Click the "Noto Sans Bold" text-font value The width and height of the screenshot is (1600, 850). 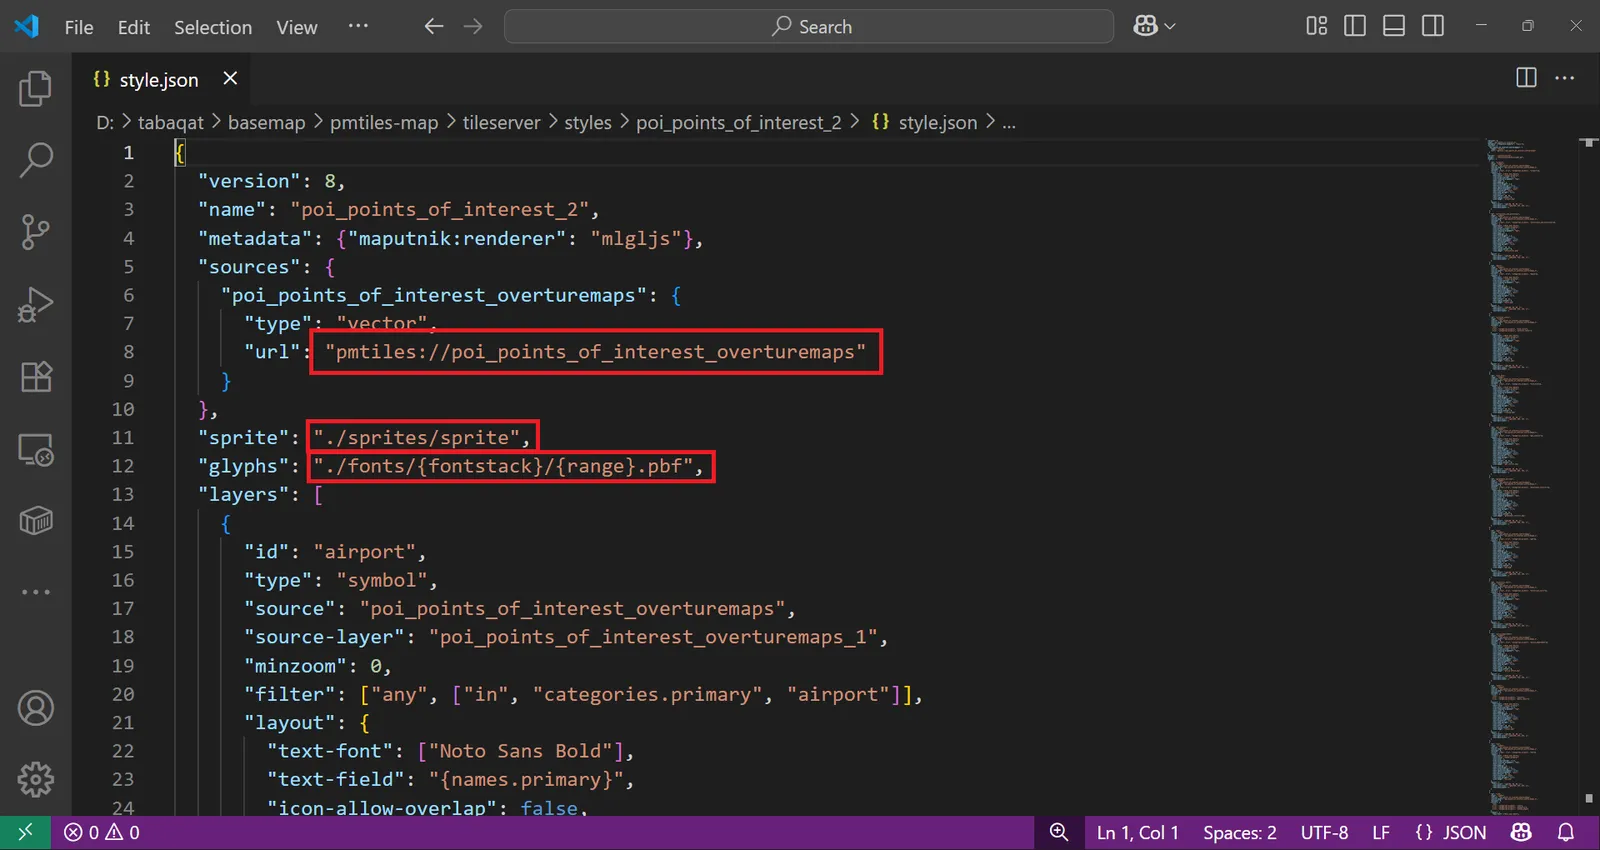(520, 751)
